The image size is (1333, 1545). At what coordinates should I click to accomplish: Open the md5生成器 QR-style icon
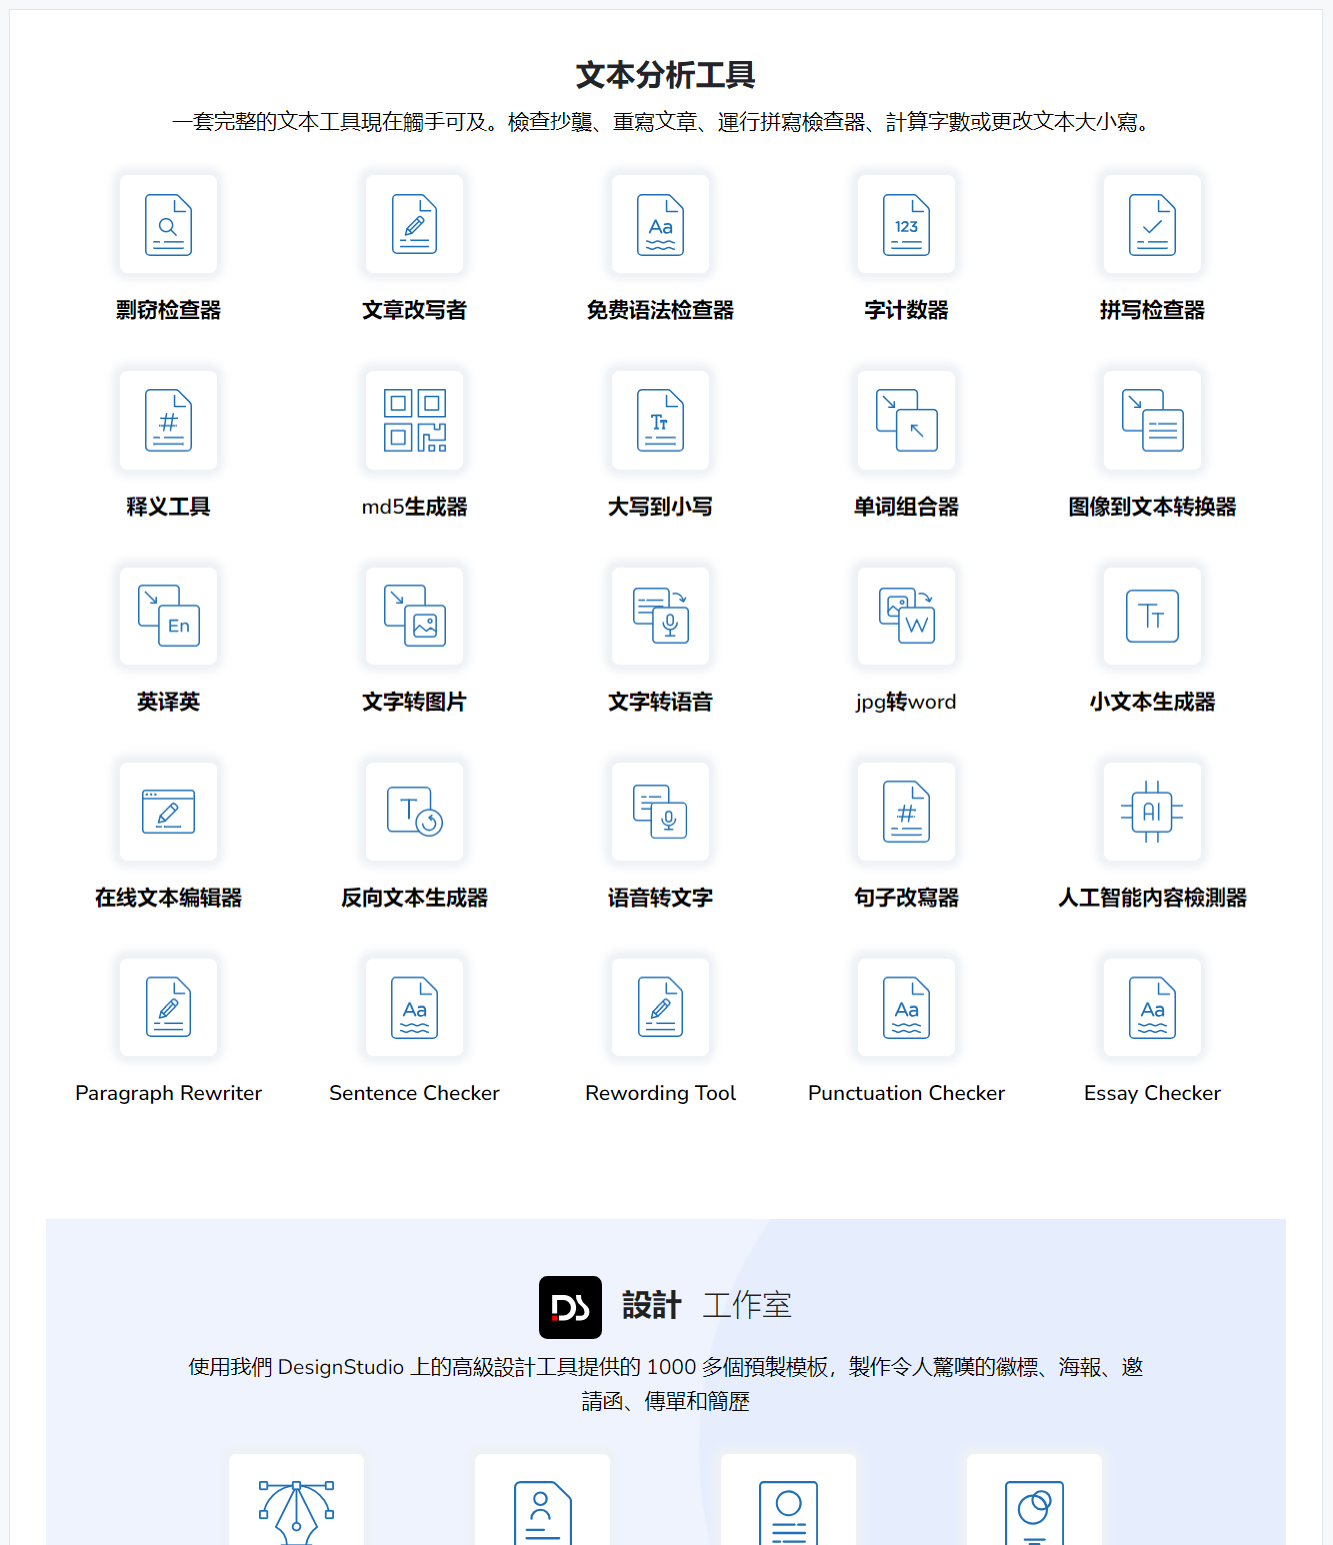click(x=414, y=421)
